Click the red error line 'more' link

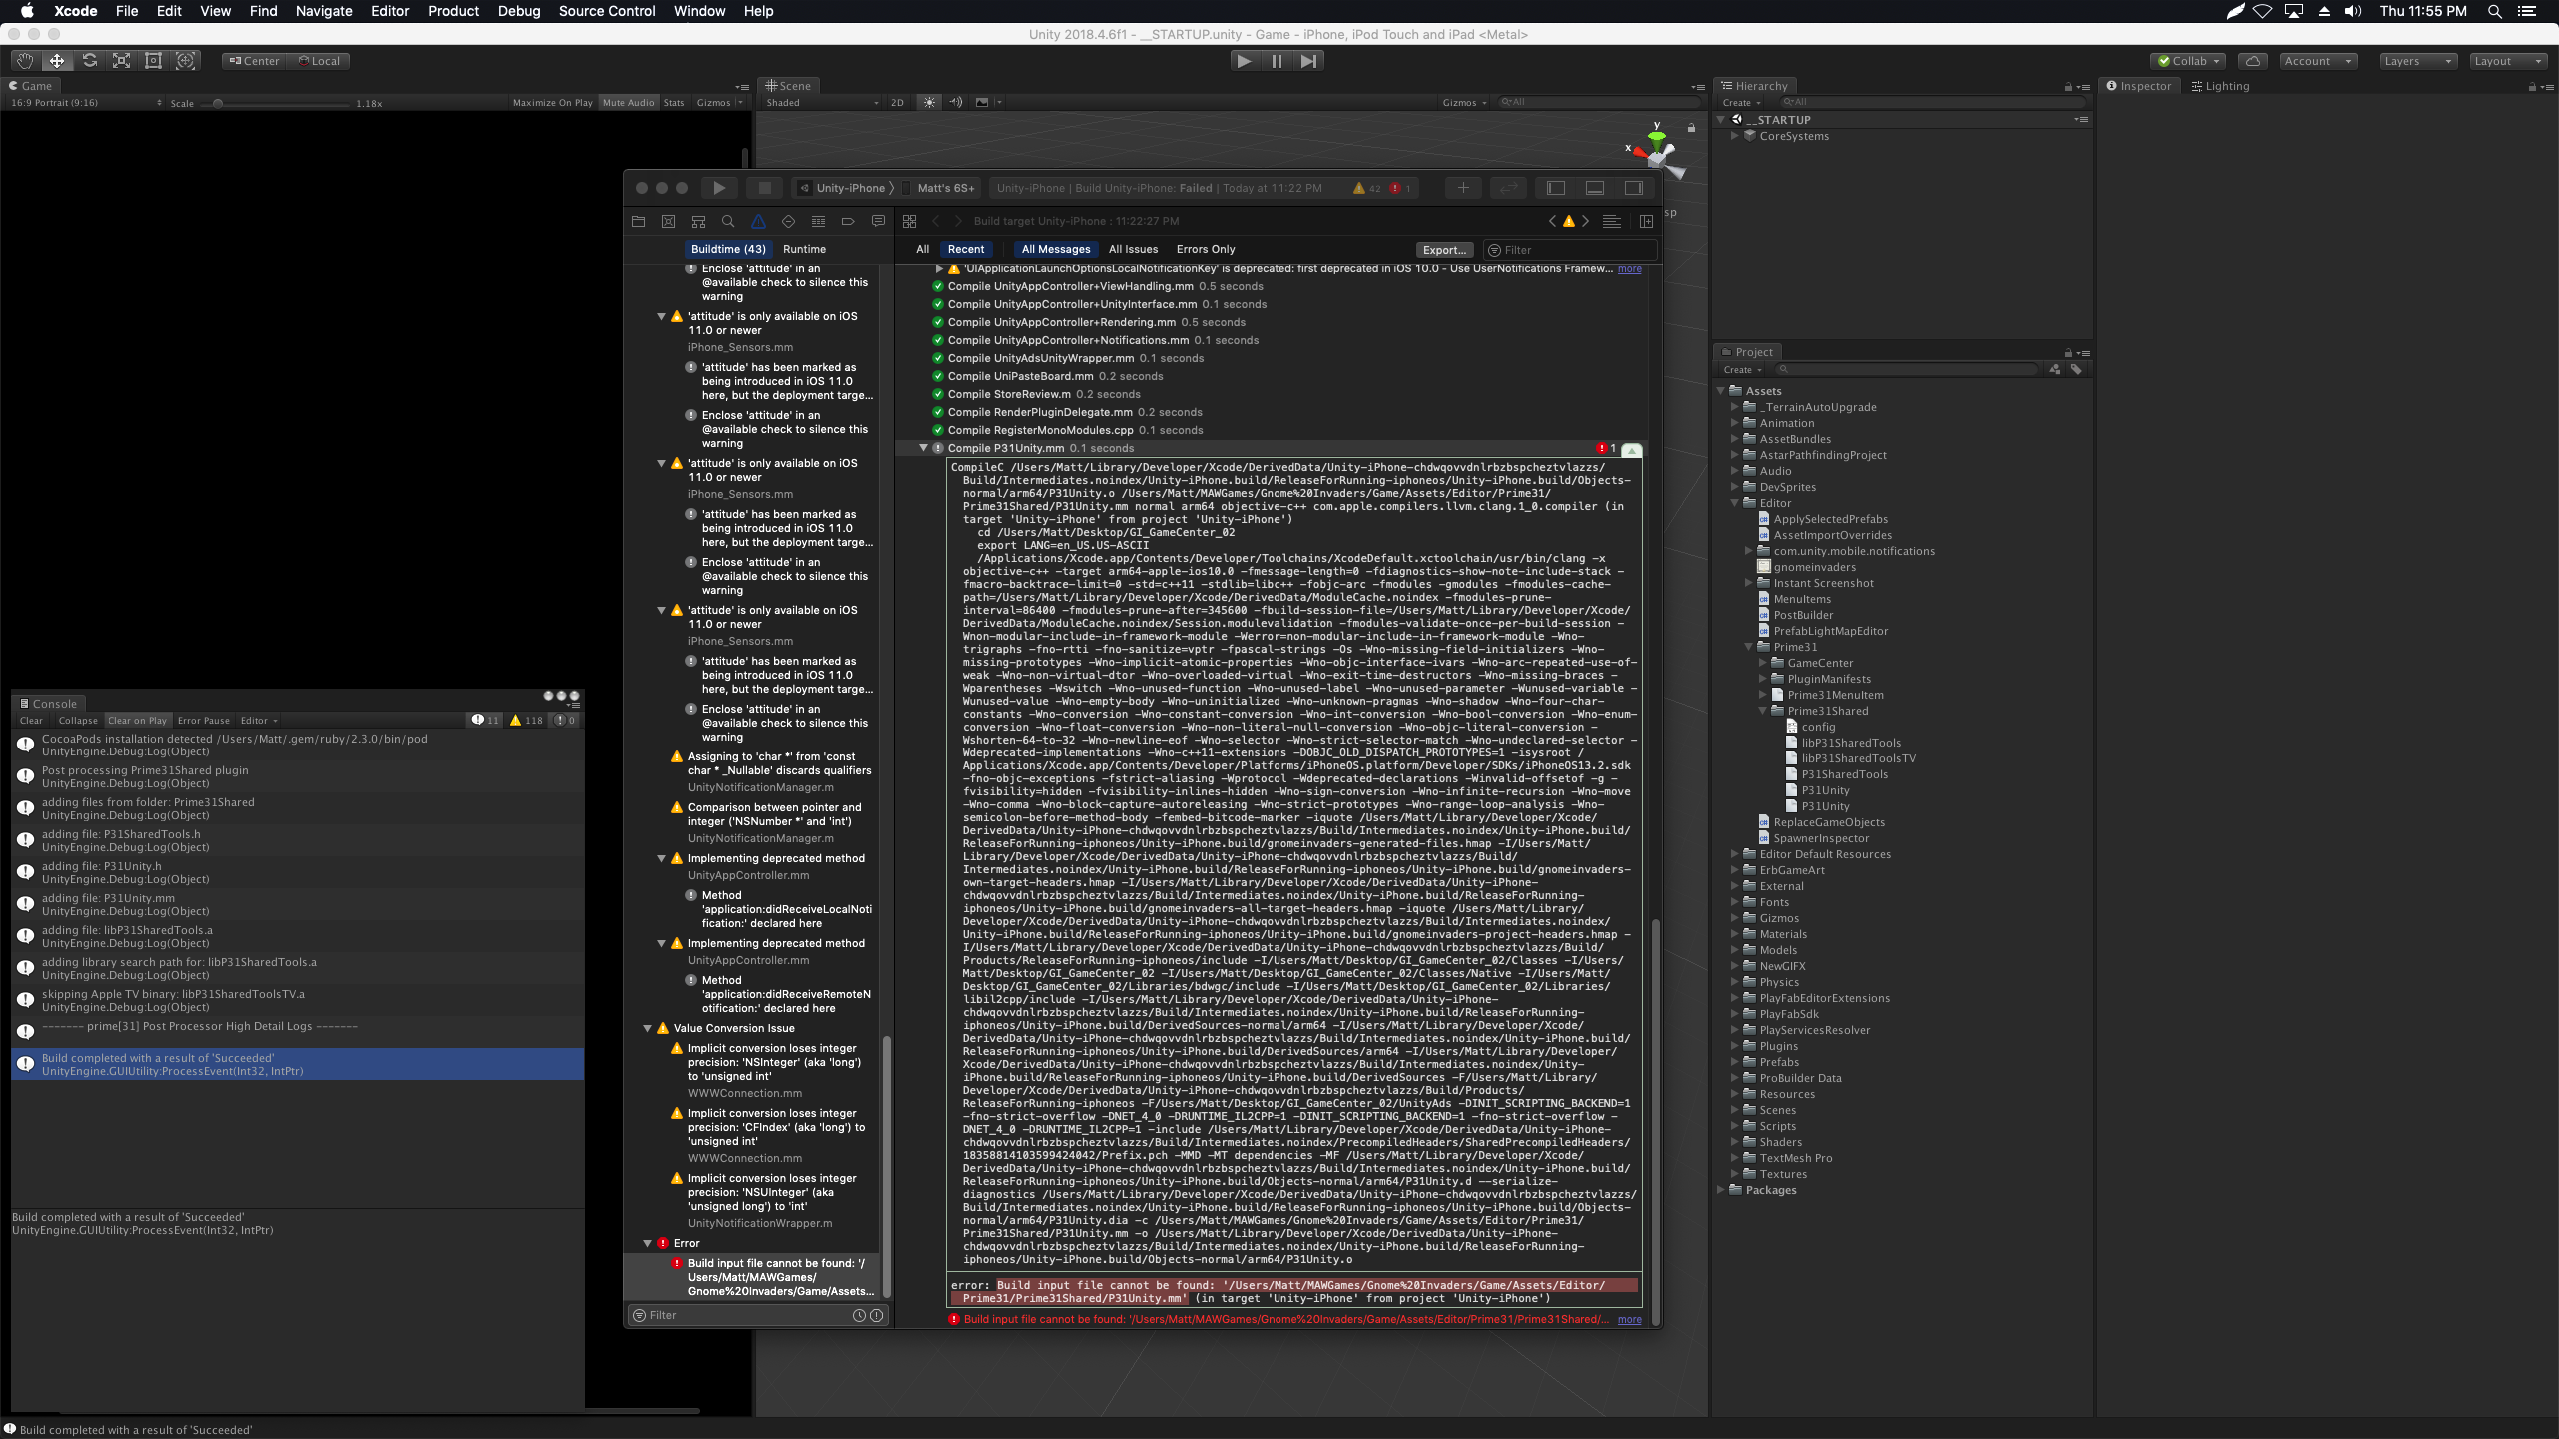tap(1629, 1319)
